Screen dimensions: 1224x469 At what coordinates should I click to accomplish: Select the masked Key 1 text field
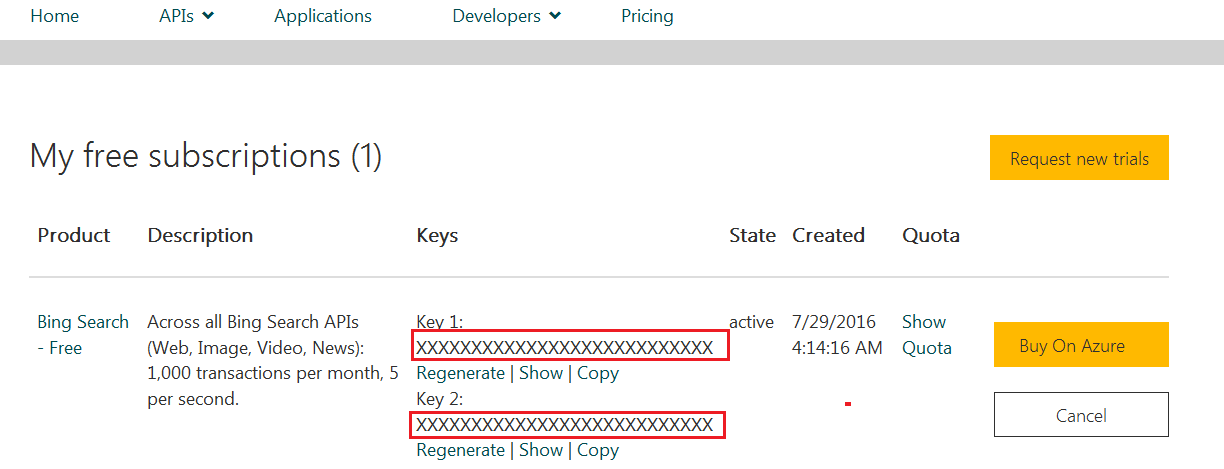(570, 347)
